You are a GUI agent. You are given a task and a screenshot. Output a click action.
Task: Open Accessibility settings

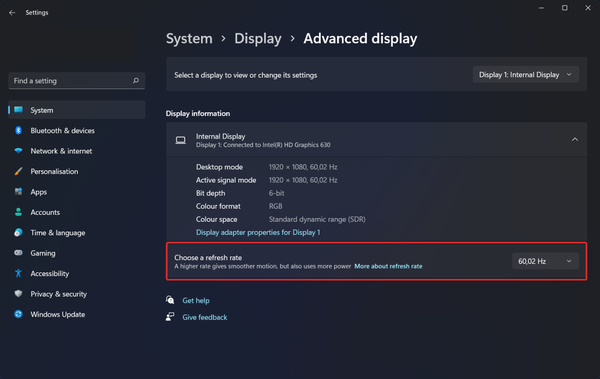tap(50, 273)
